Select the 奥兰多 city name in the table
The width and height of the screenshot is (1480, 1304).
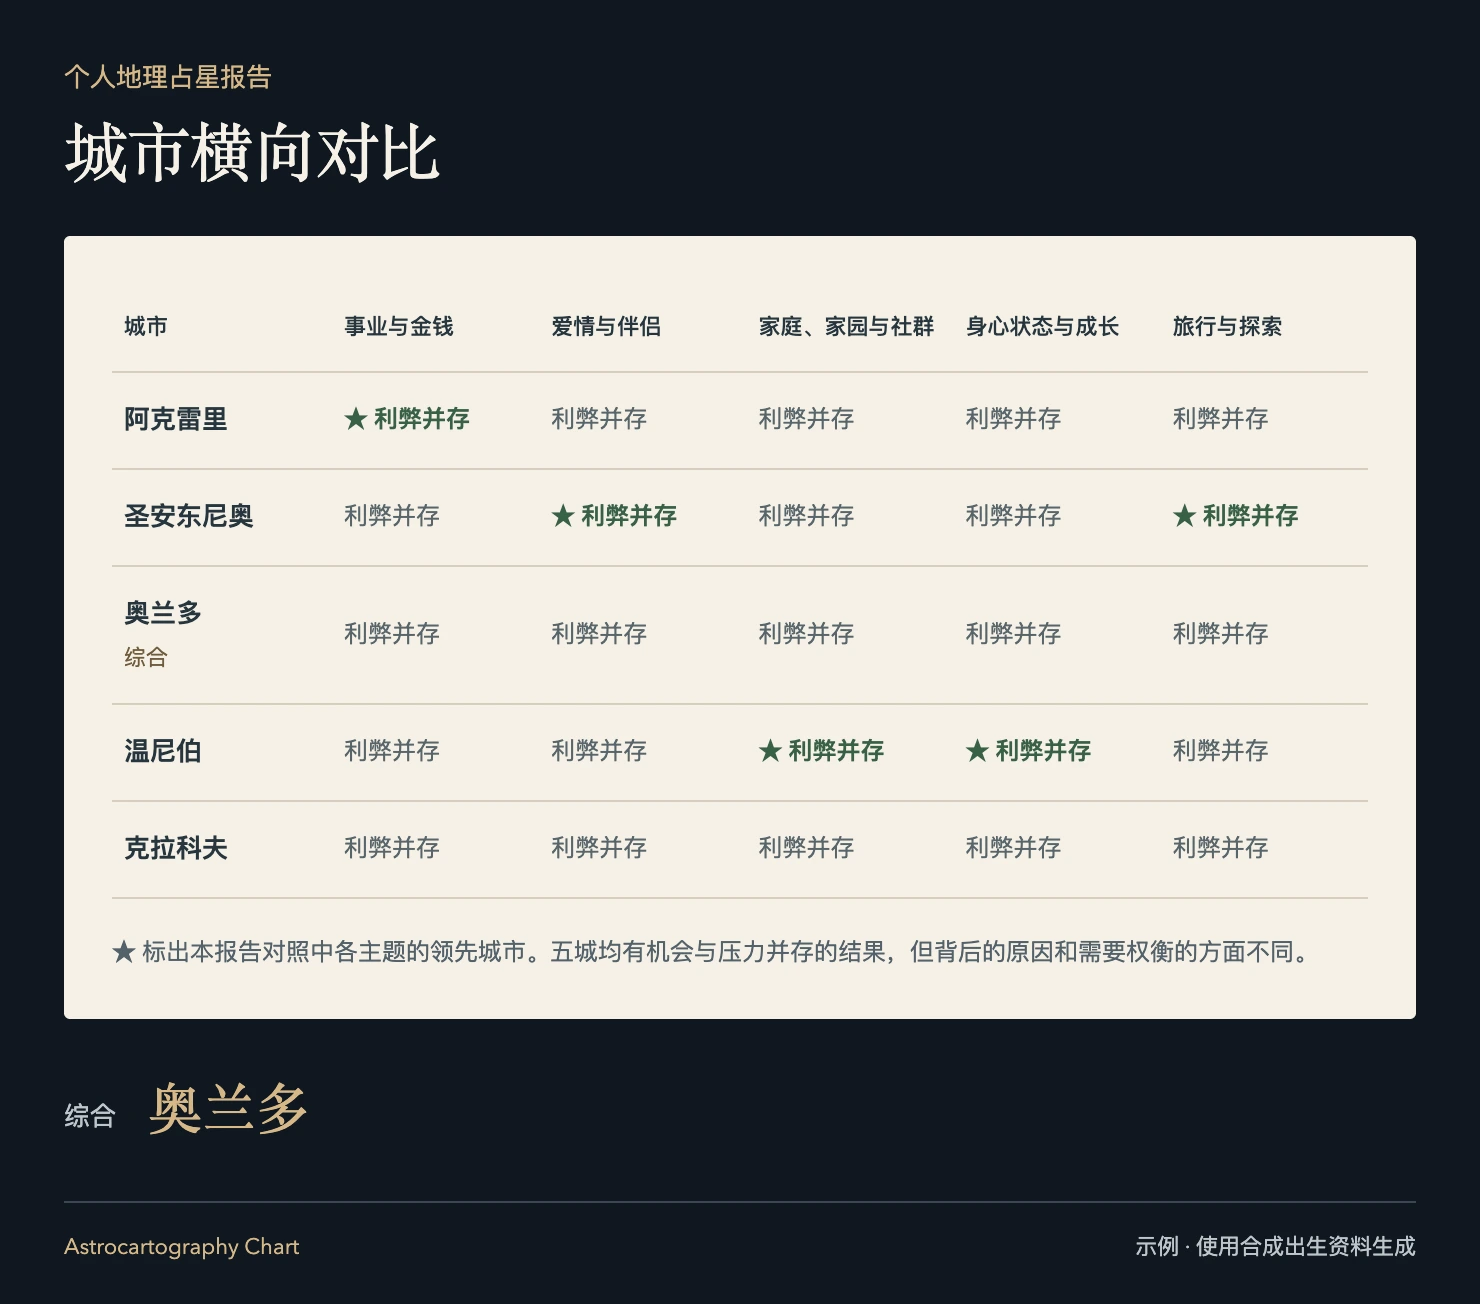pos(163,613)
